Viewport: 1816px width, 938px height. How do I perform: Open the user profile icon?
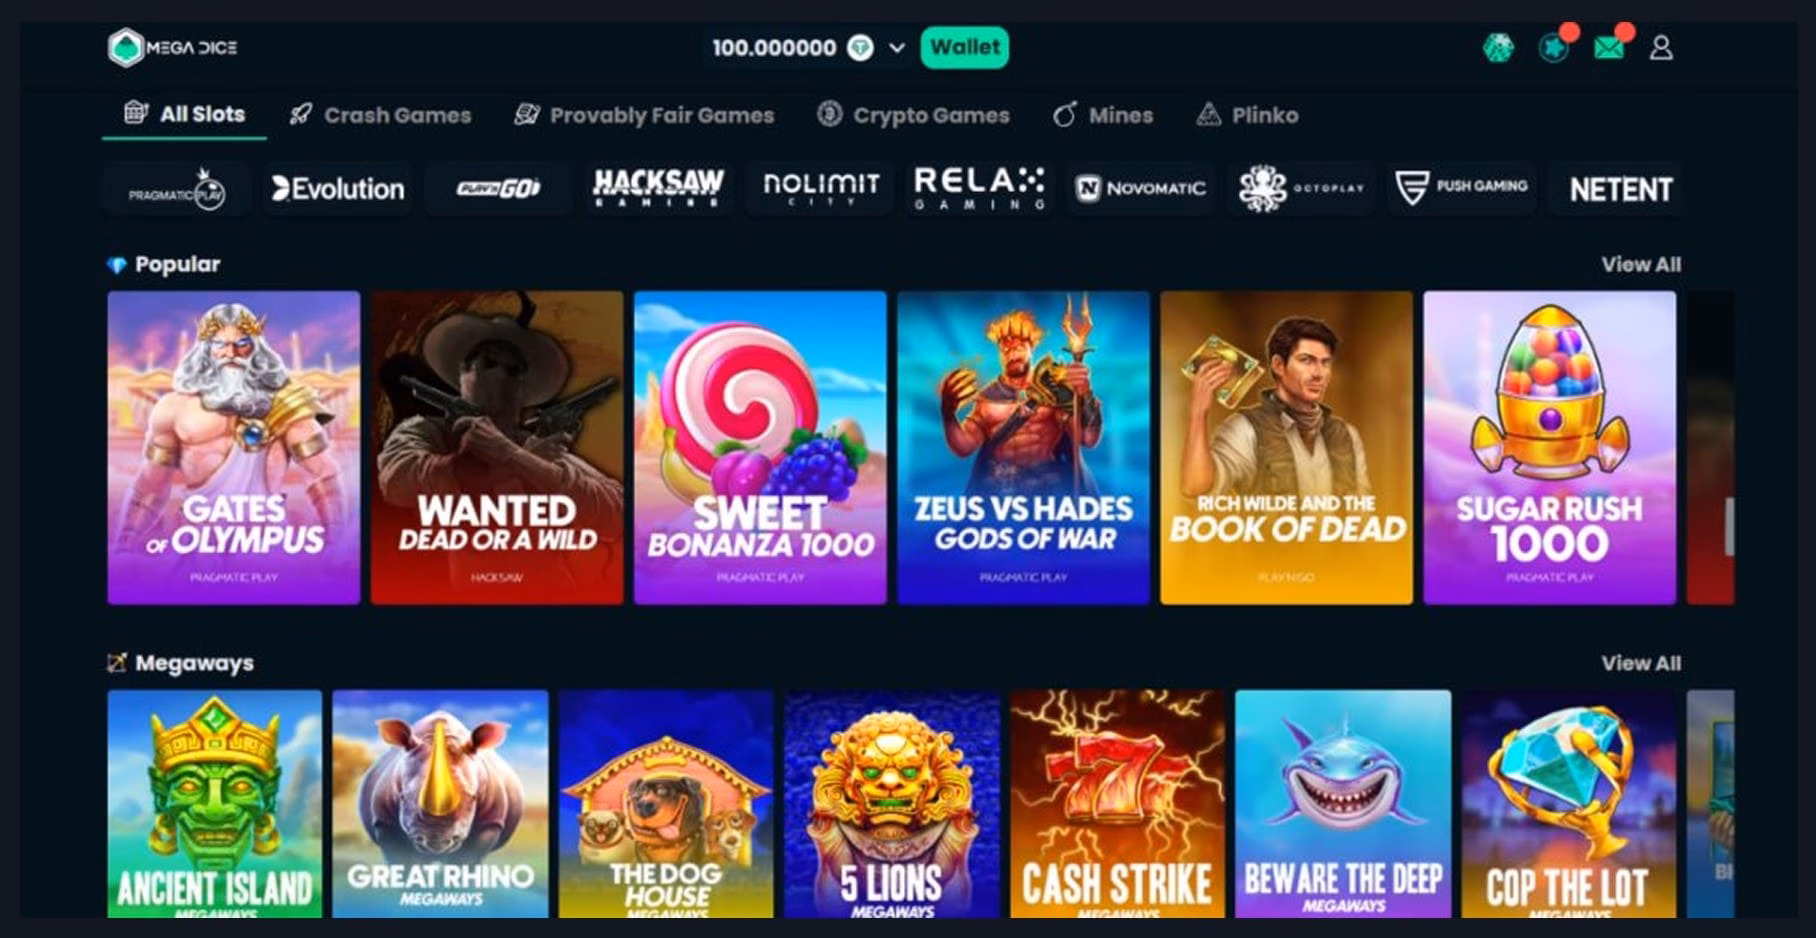(1661, 47)
